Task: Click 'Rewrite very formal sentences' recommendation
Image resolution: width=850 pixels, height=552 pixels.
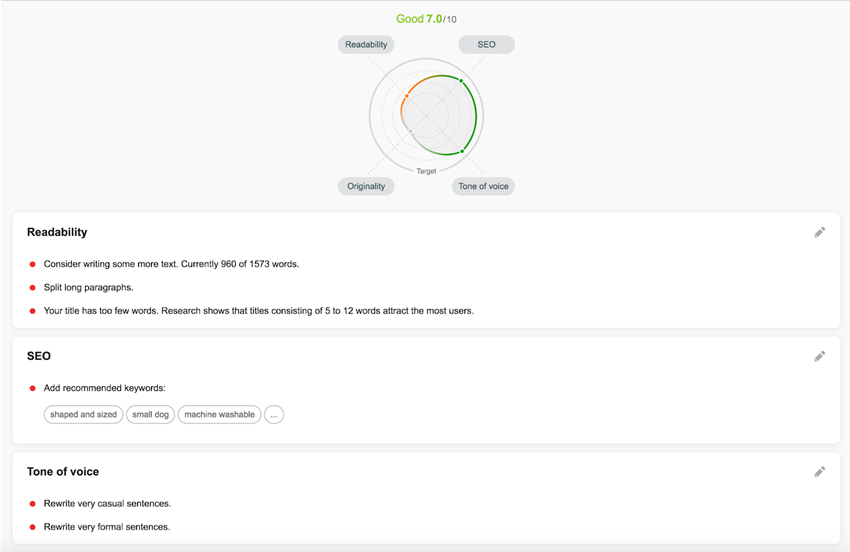Action: 107,527
